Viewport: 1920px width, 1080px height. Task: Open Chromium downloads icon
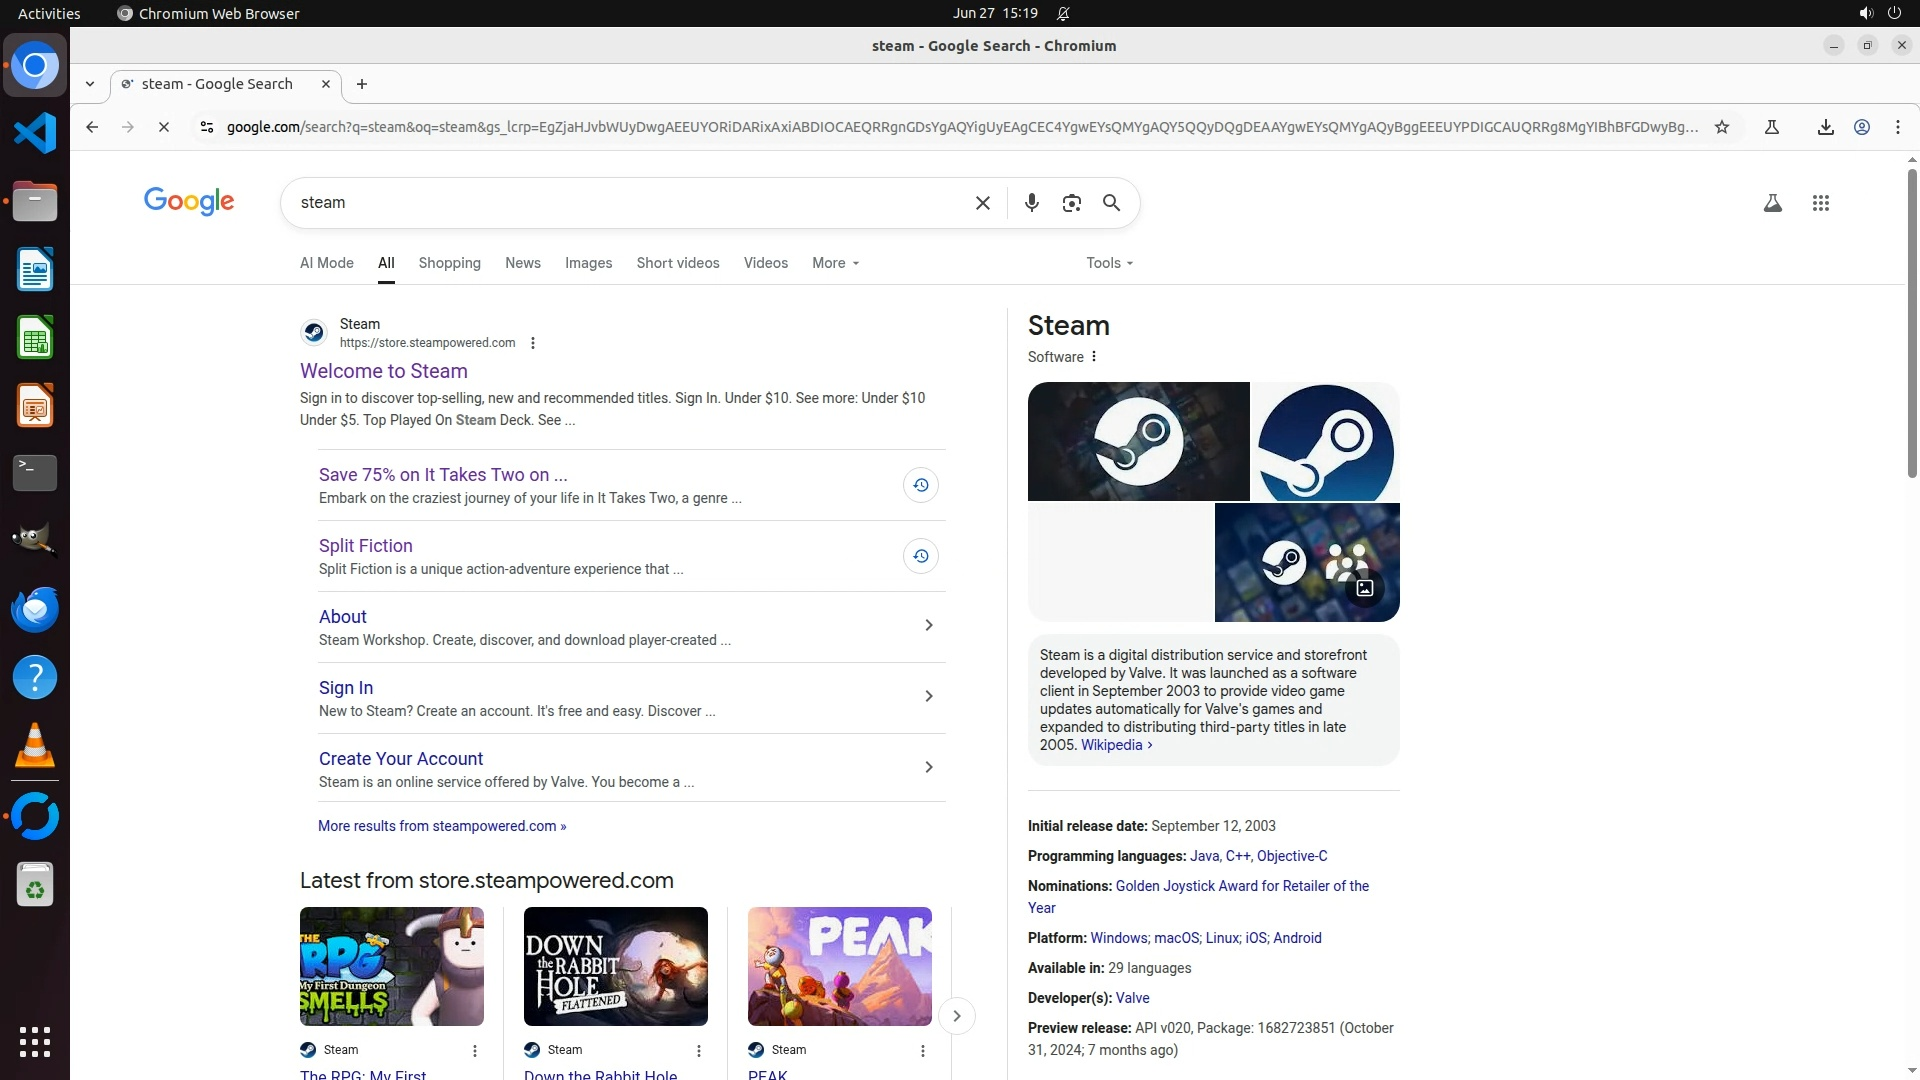[1825, 127]
